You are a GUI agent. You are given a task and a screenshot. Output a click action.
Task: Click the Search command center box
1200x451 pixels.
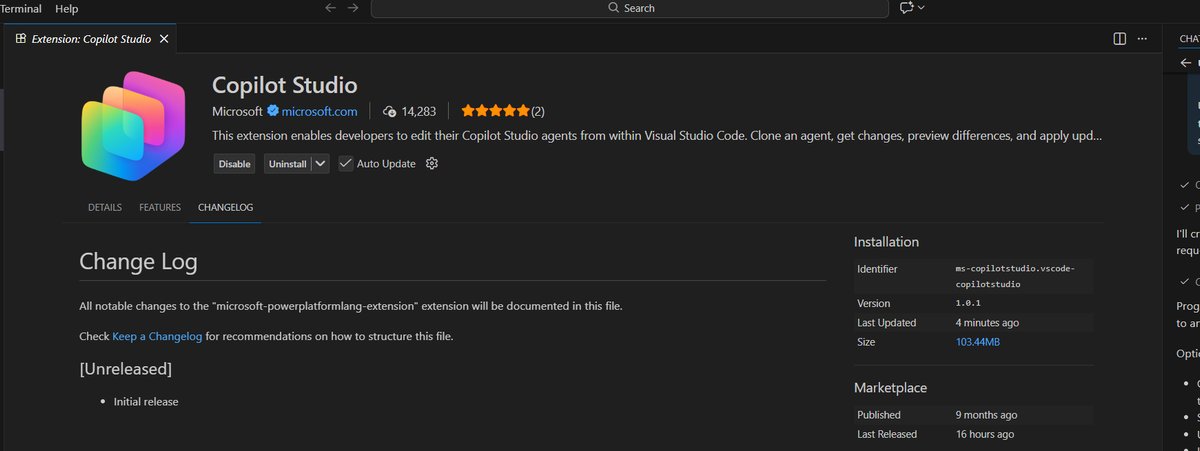click(x=630, y=8)
